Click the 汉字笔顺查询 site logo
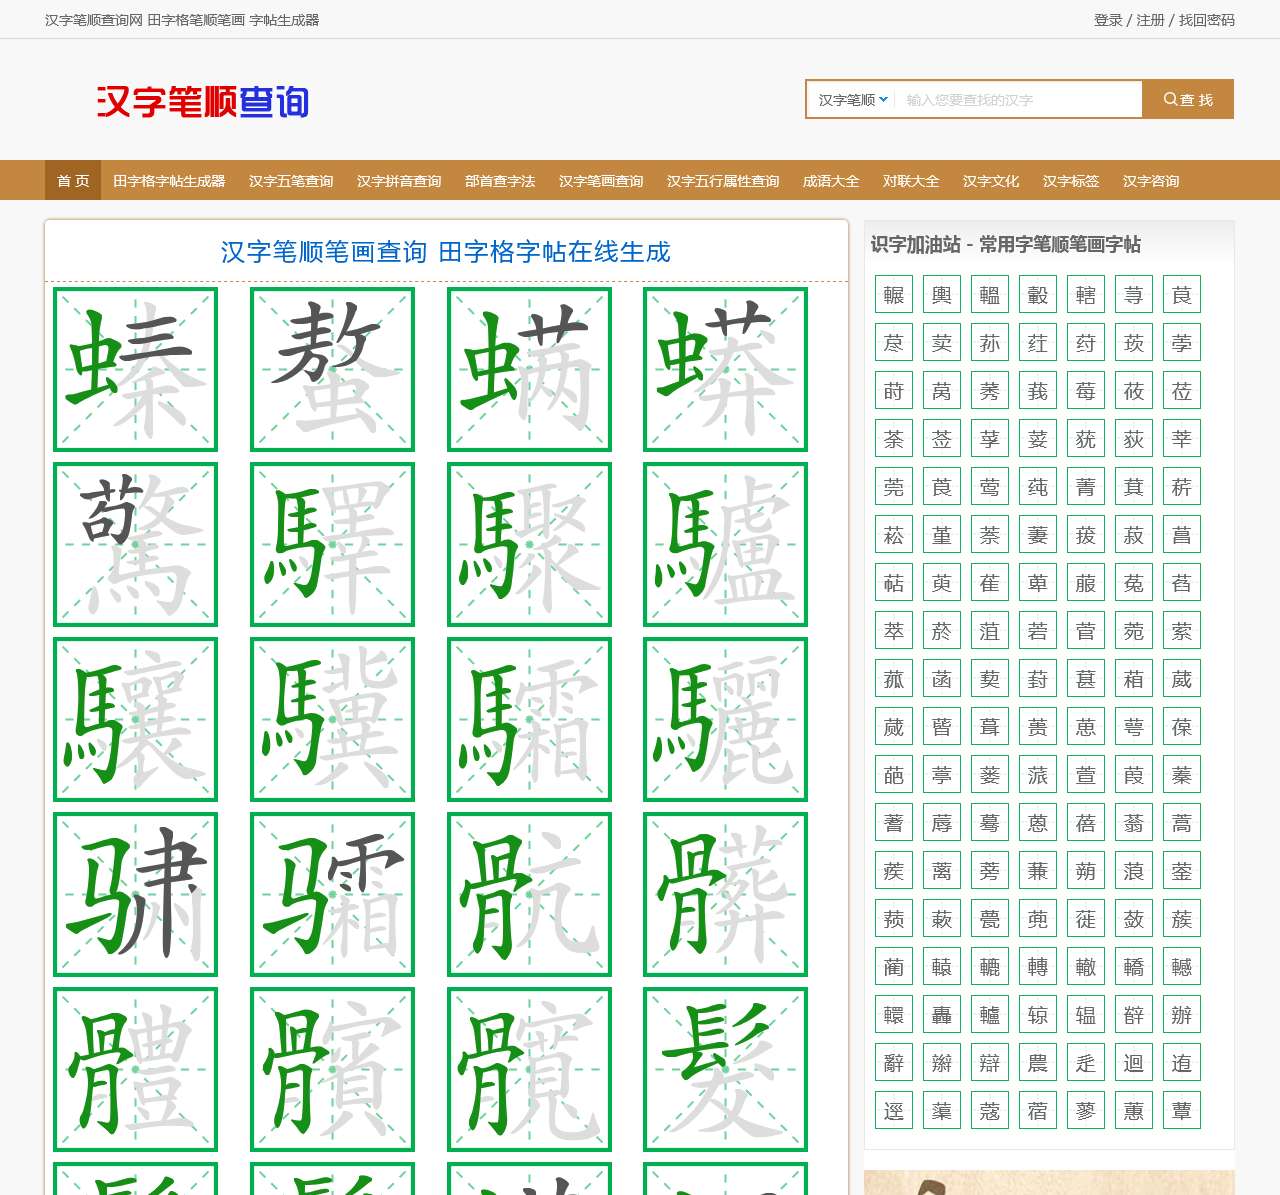Screen dimensions: 1280x1195 pos(203,101)
